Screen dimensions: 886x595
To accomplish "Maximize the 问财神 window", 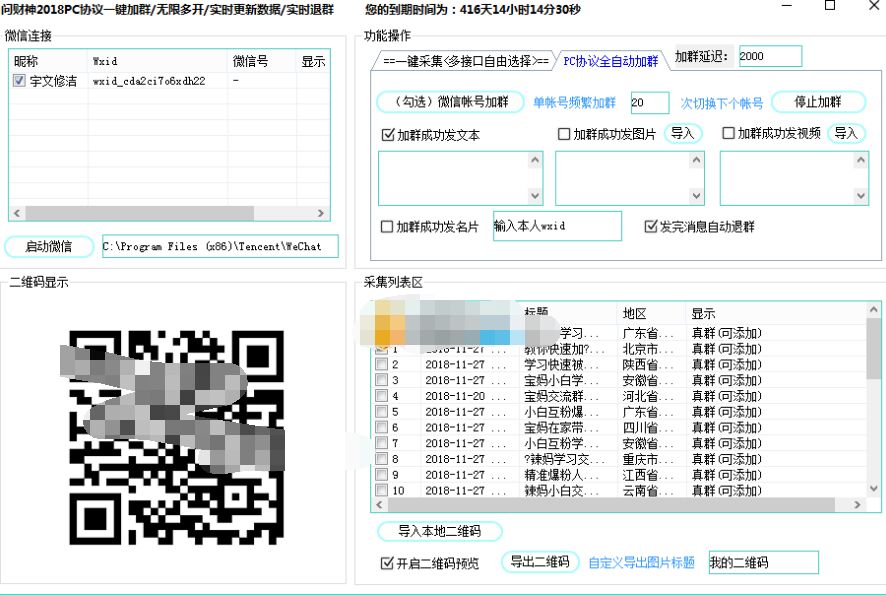I will pos(830,6).
